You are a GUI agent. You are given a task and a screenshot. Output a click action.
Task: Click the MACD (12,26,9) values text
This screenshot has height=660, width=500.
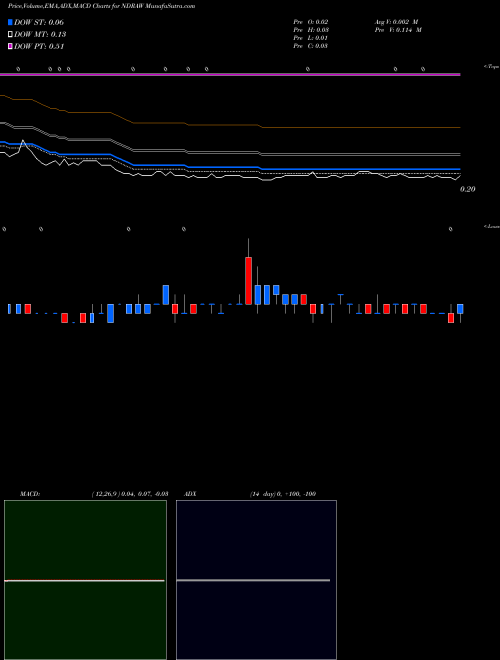tap(130, 494)
